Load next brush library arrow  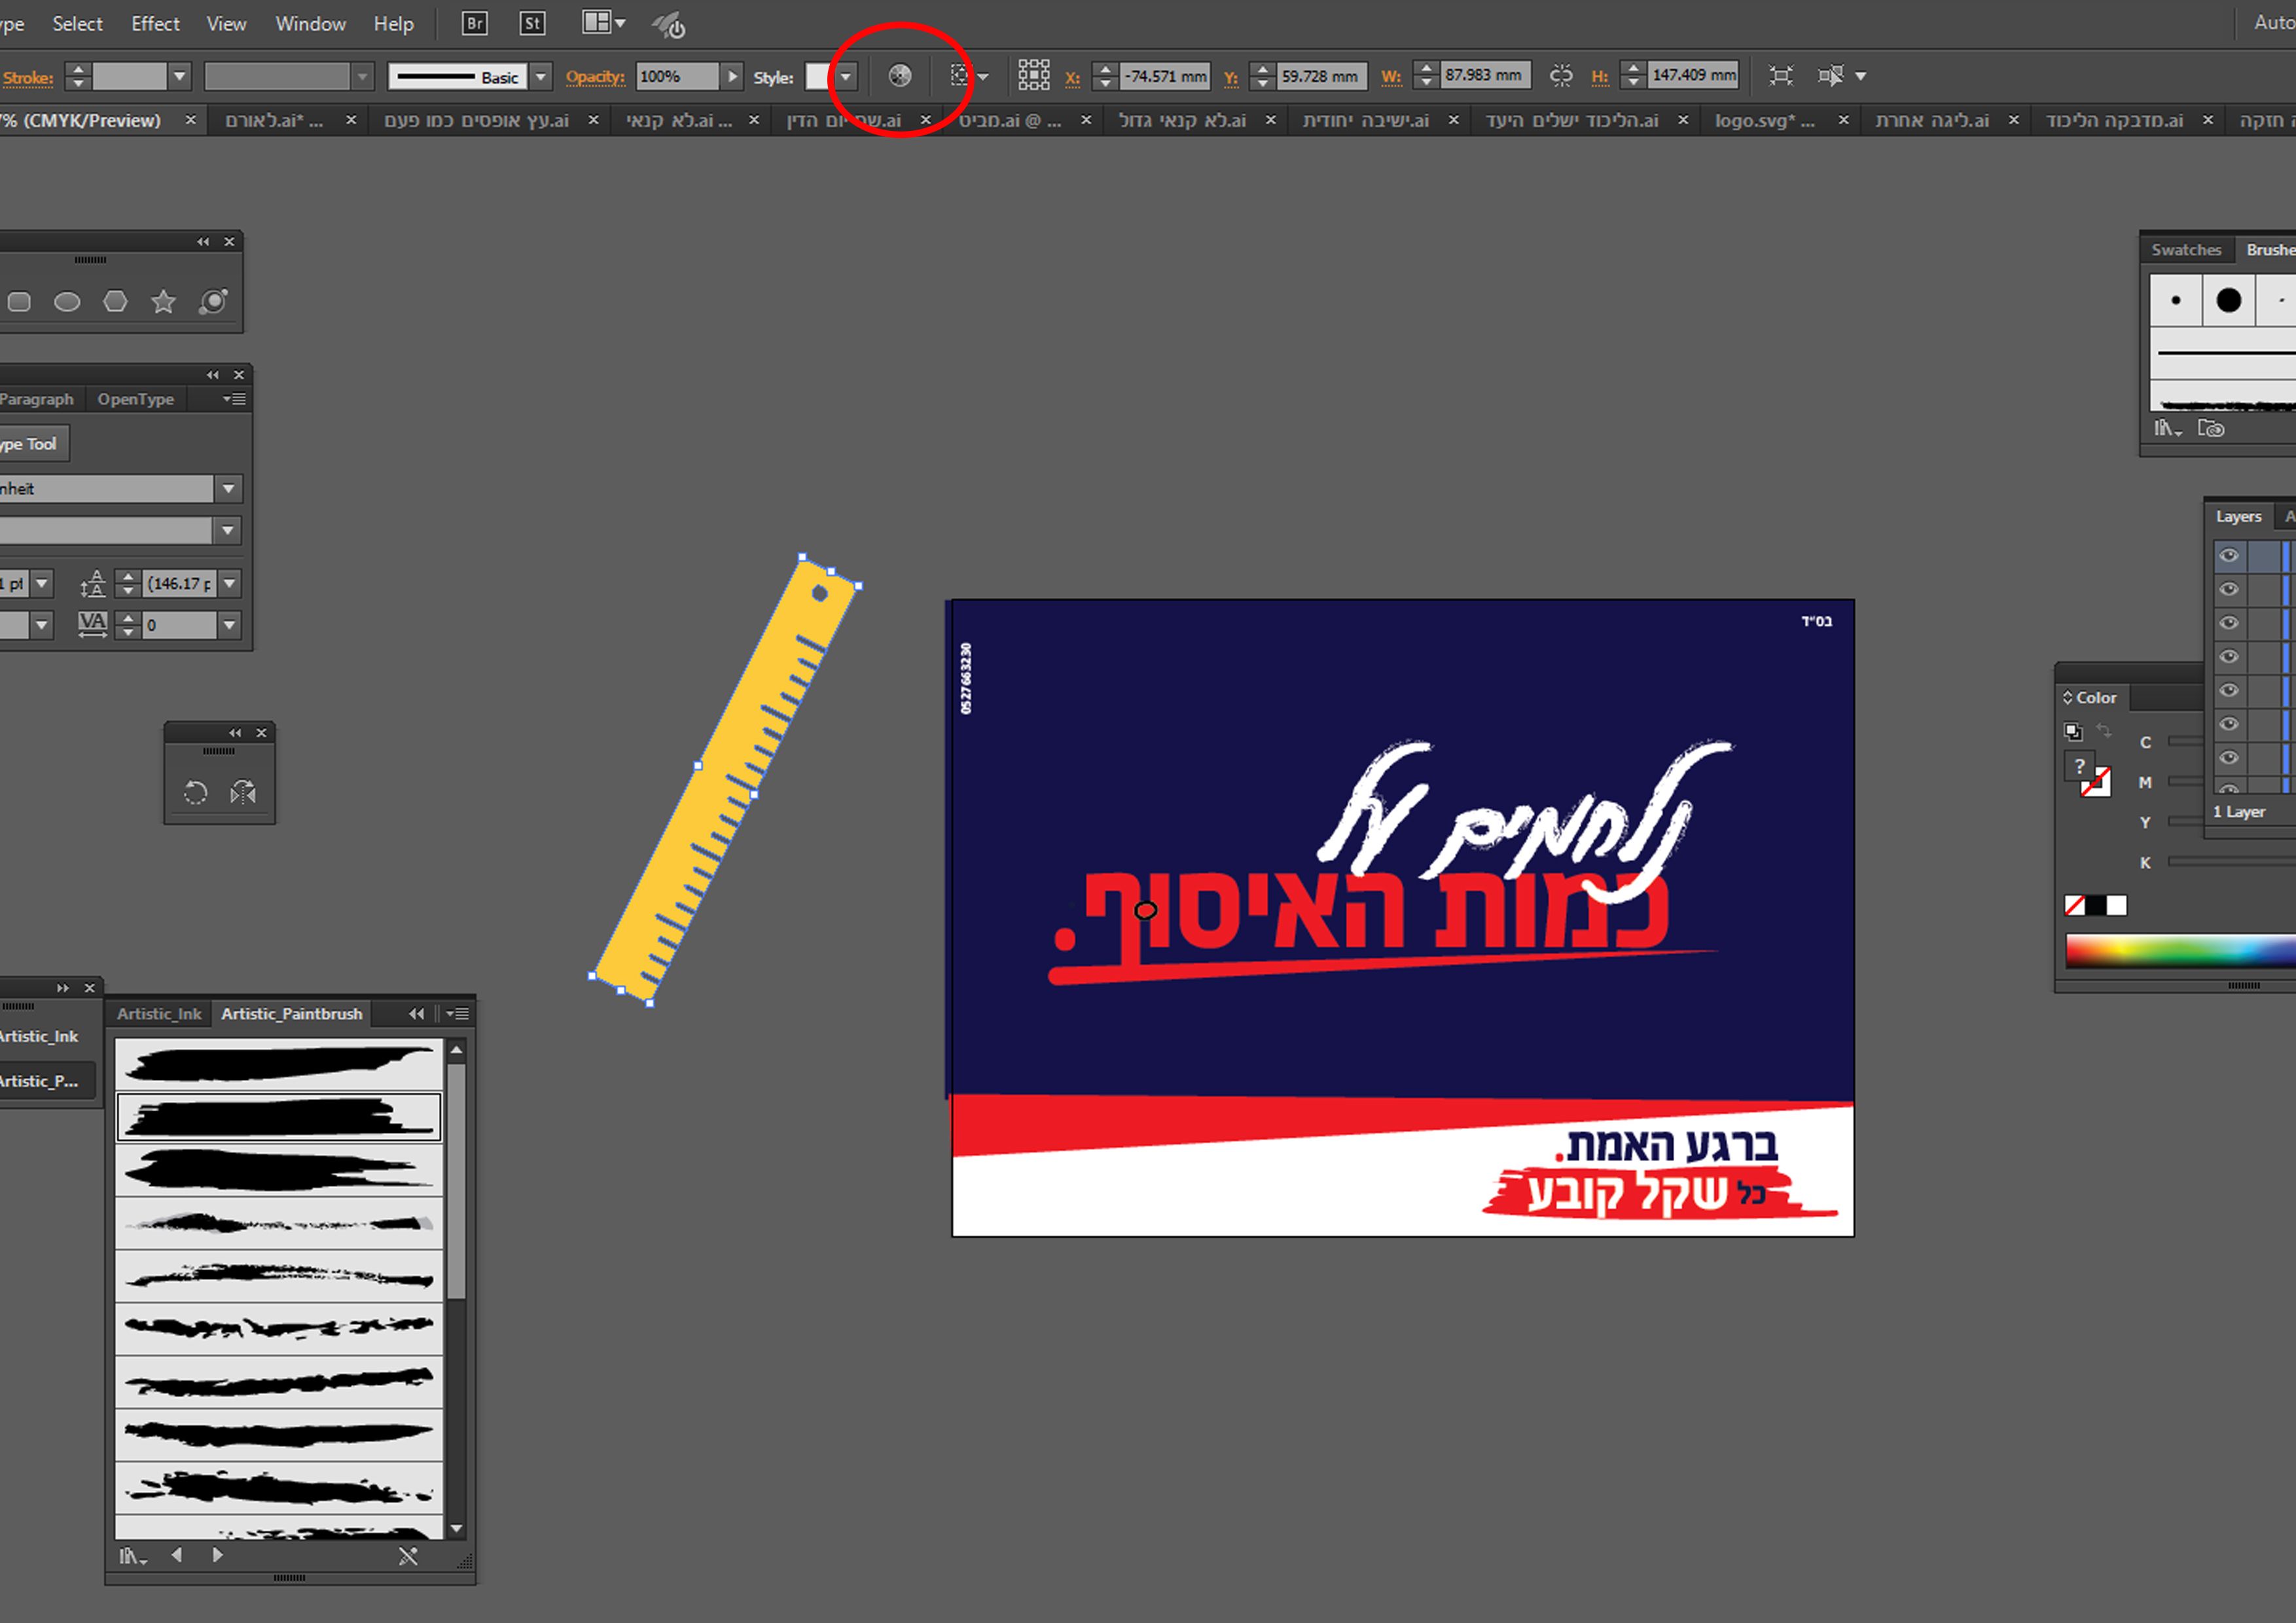coord(218,1555)
